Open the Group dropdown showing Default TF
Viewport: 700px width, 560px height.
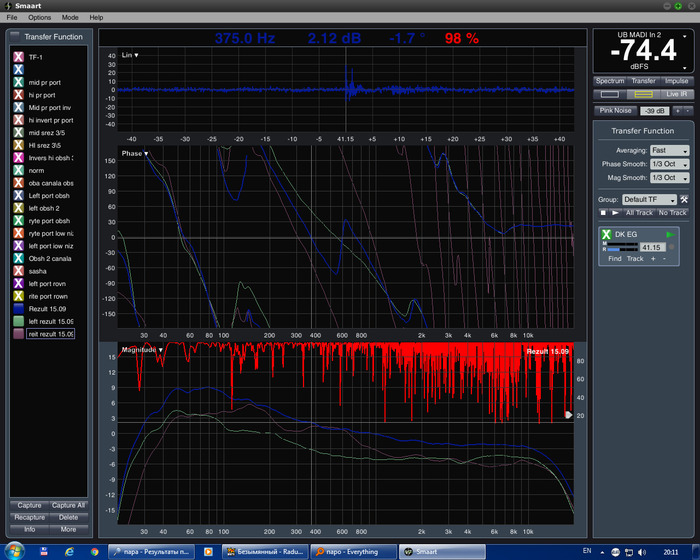coord(649,200)
